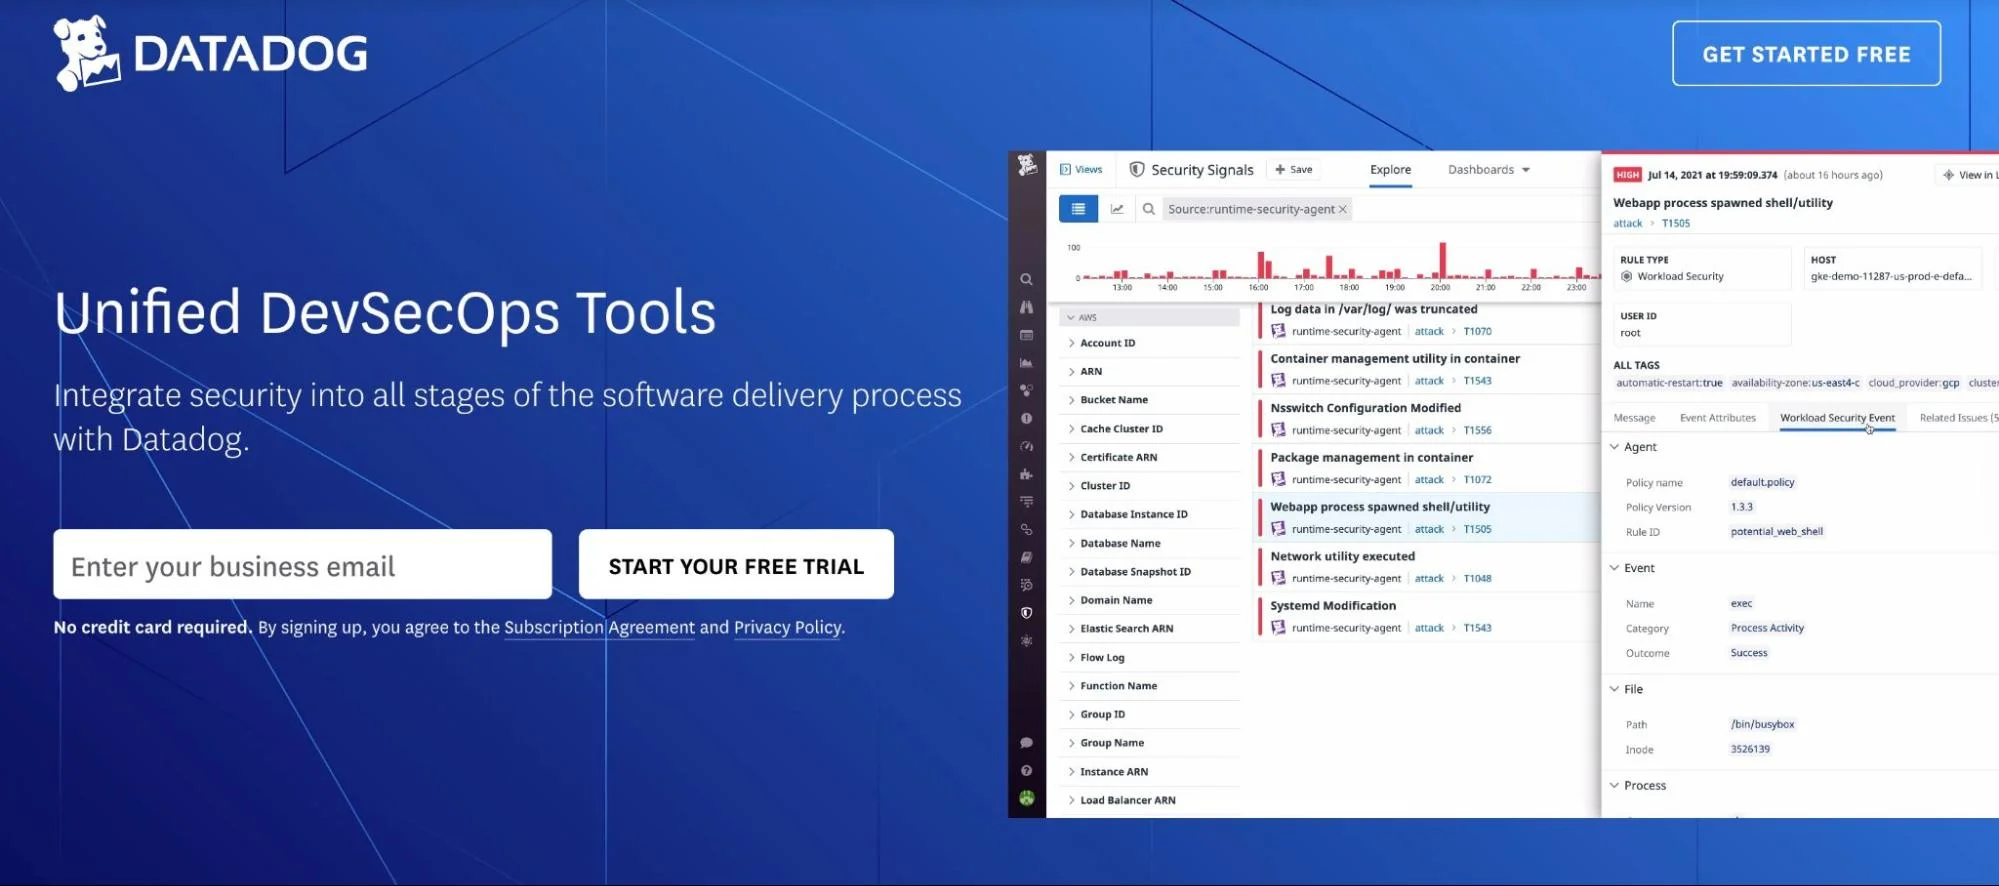Open the Privacy Policy link
This screenshot has width=1999, height=886.
pyautogui.click(x=787, y=628)
